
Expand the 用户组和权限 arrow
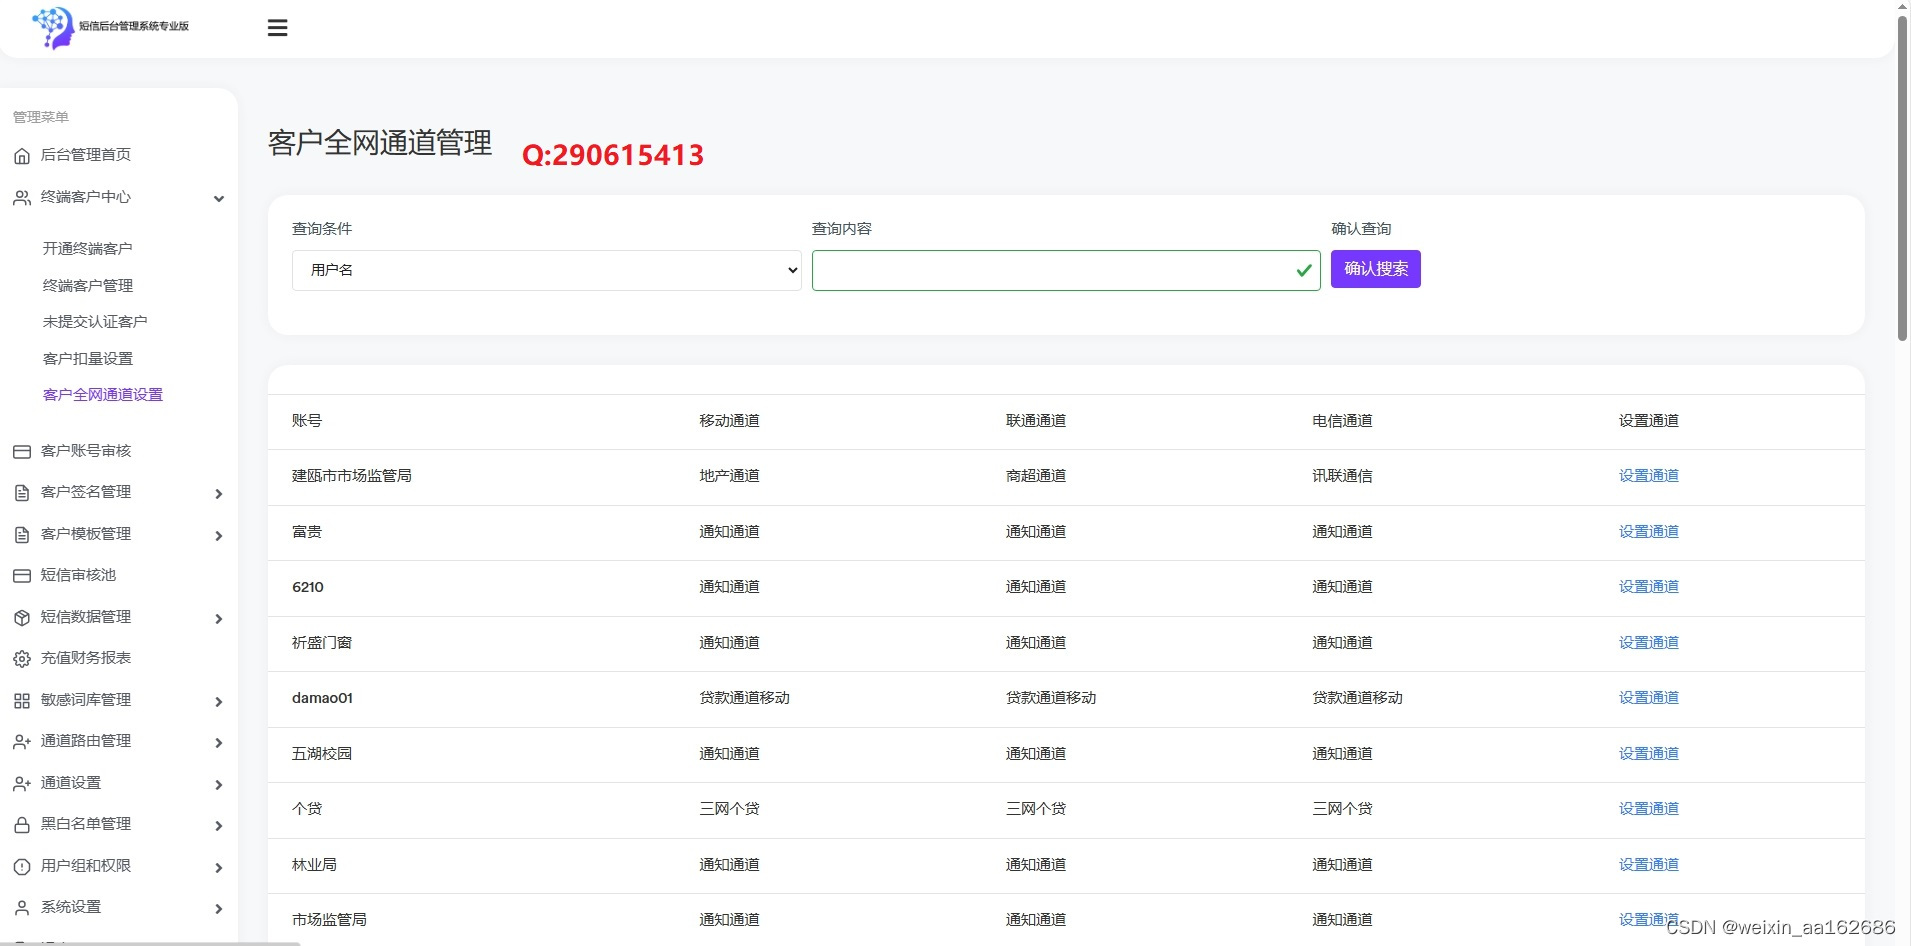[219, 868]
